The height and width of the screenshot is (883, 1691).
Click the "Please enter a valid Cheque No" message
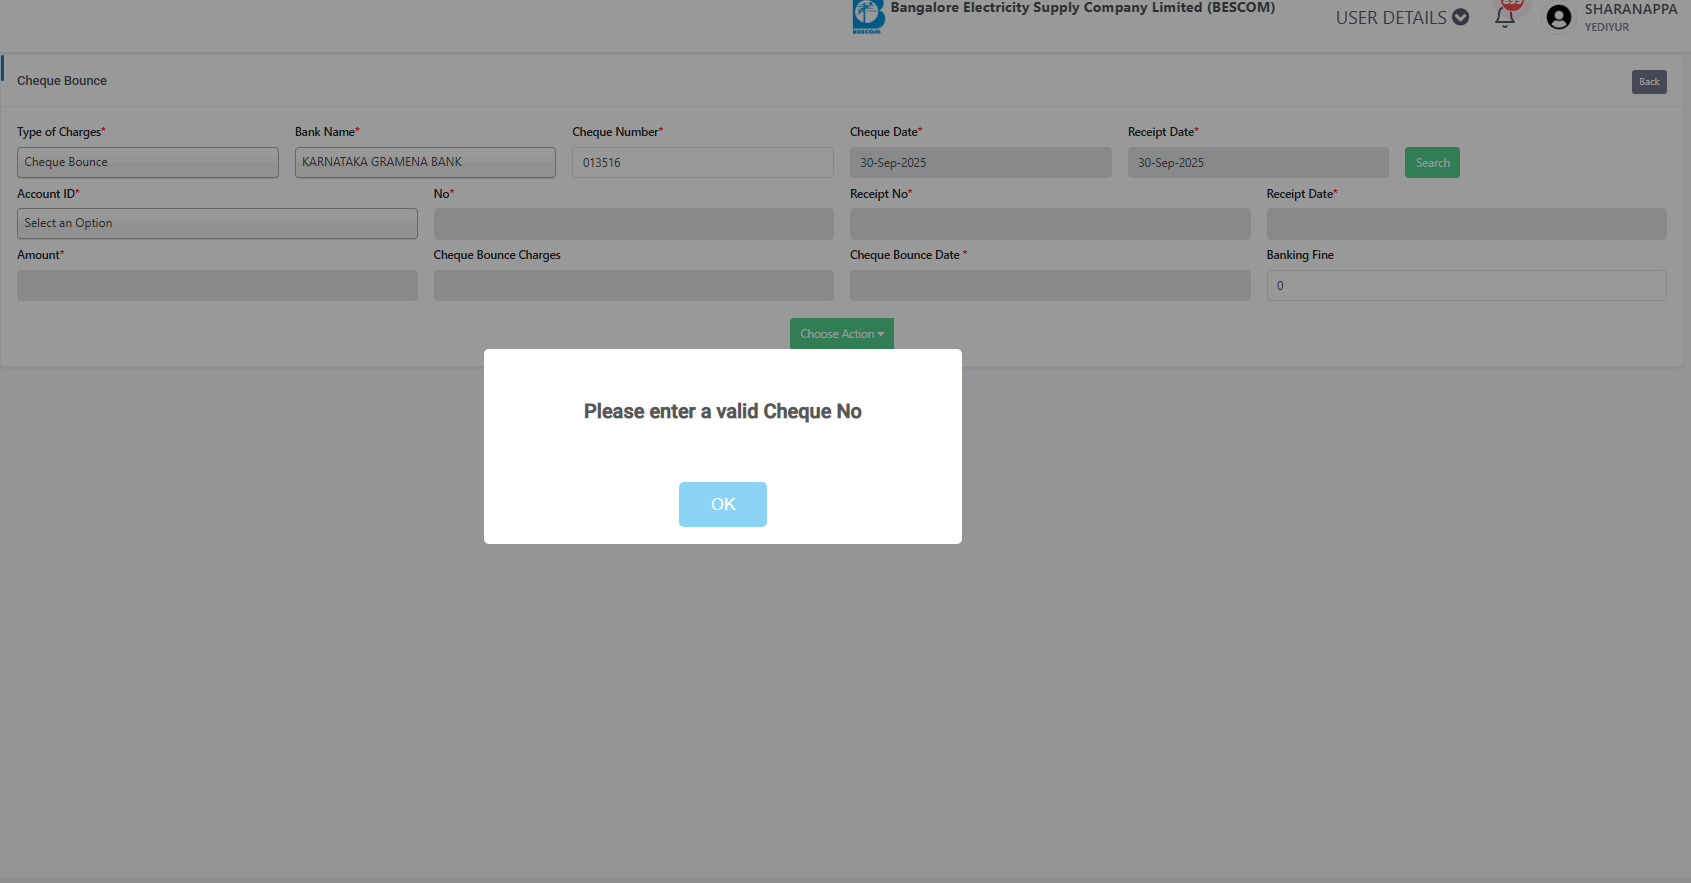pos(723,412)
